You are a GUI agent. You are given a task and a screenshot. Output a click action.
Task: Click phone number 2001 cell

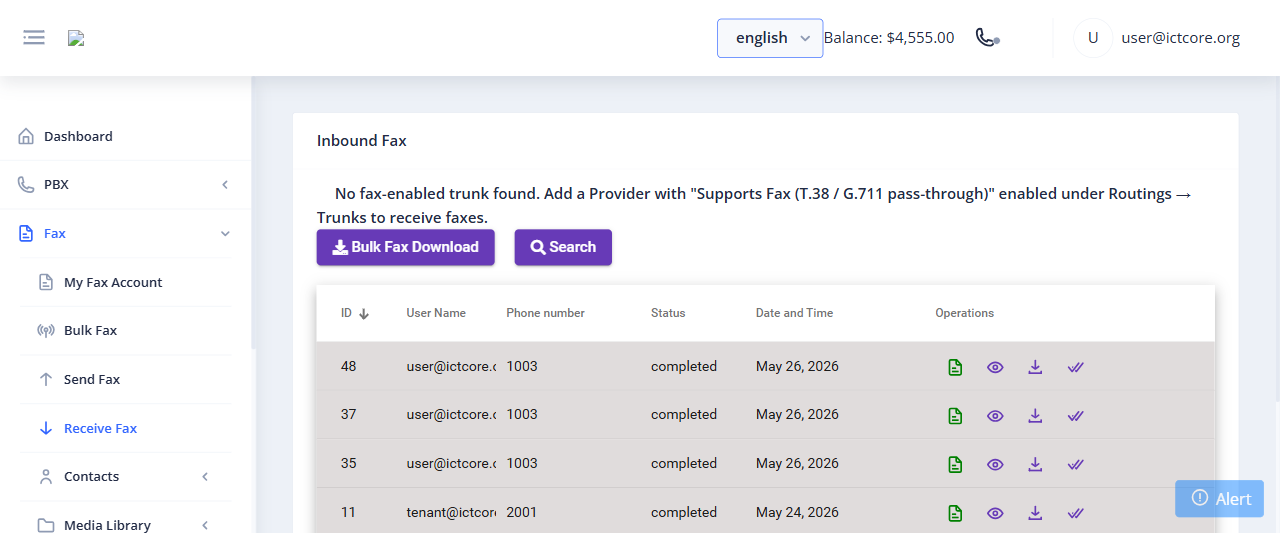pyautogui.click(x=522, y=512)
